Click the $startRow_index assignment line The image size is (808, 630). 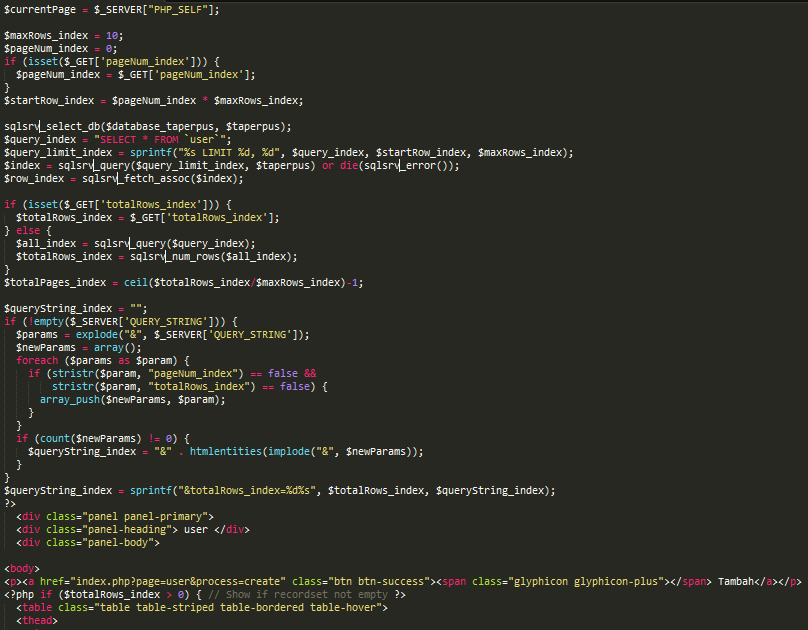(154, 100)
